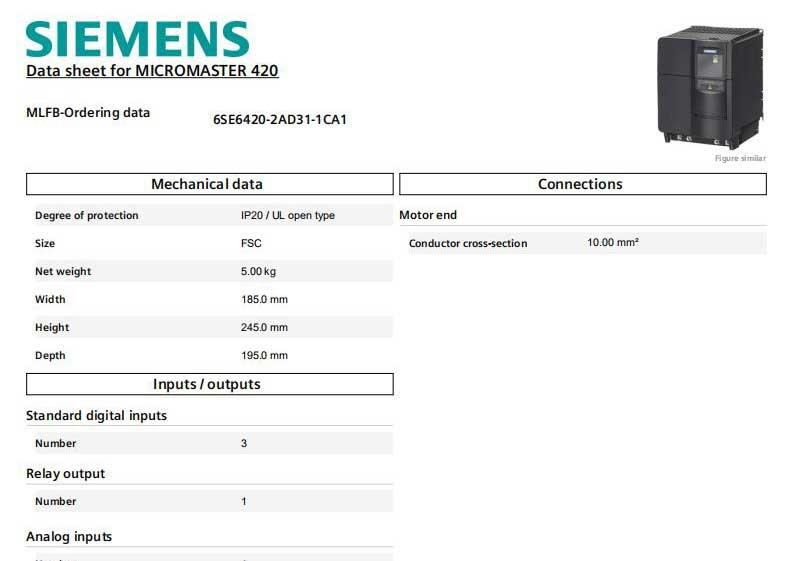Select the Degree of protection label
793x561 pixels.
[87, 216]
